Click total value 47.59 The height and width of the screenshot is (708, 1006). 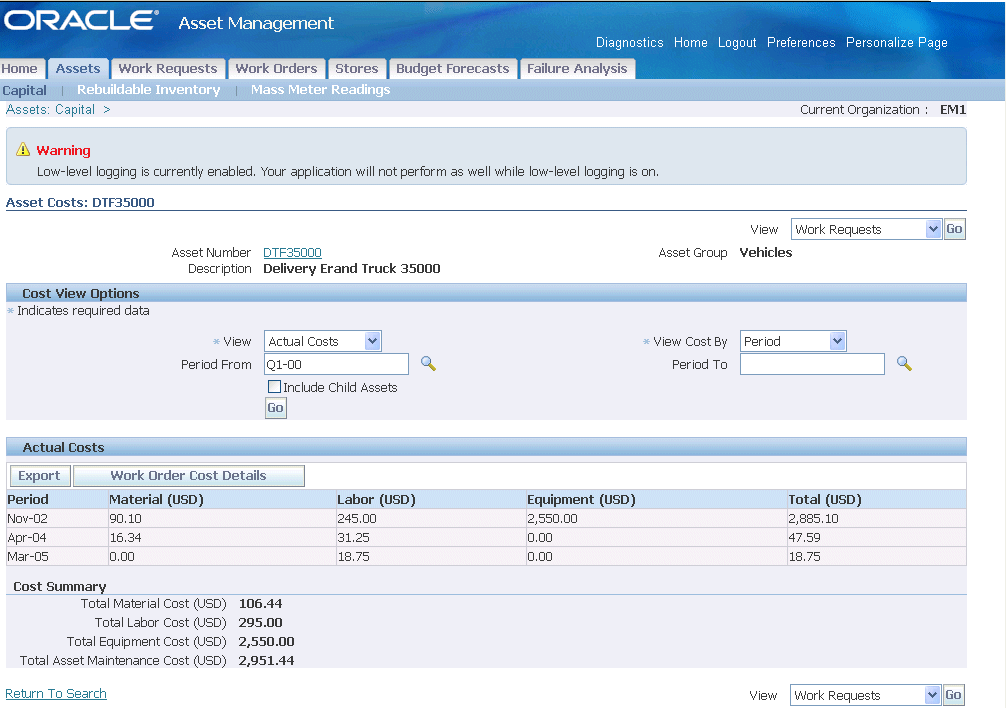(x=805, y=537)
